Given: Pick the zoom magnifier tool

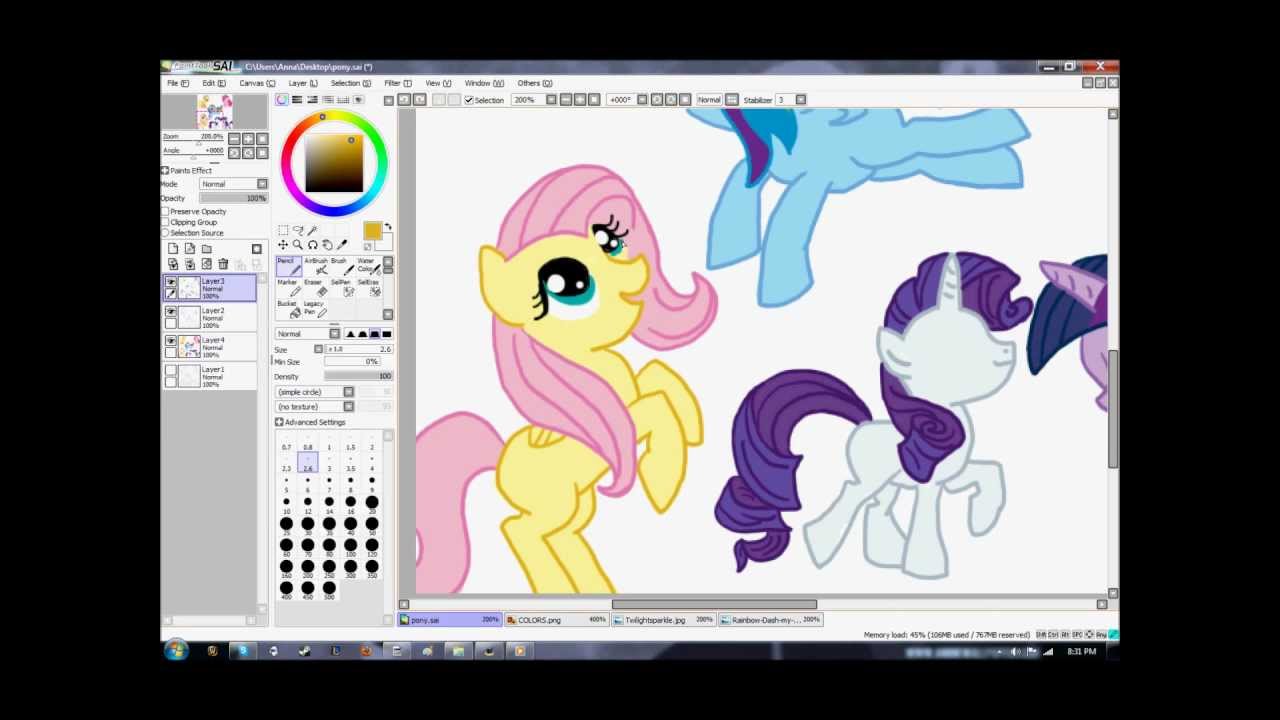Looking at the screenshot, I should tap(298, 245).
